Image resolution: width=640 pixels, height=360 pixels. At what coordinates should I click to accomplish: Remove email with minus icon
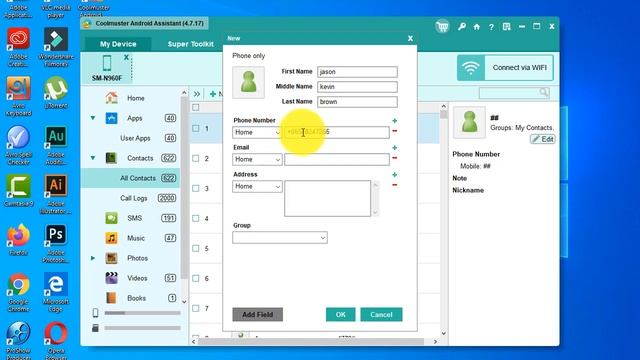tap(395, 158)
